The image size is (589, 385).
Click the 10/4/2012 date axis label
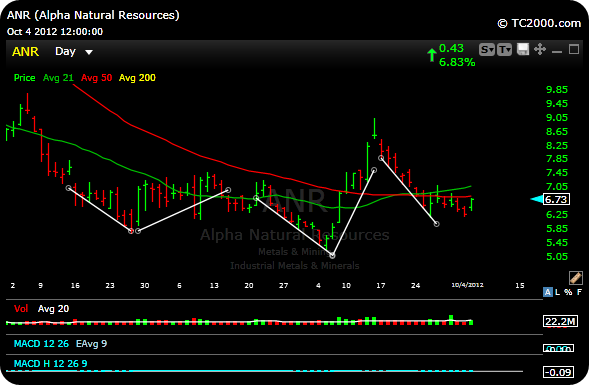tap(467, 285)
